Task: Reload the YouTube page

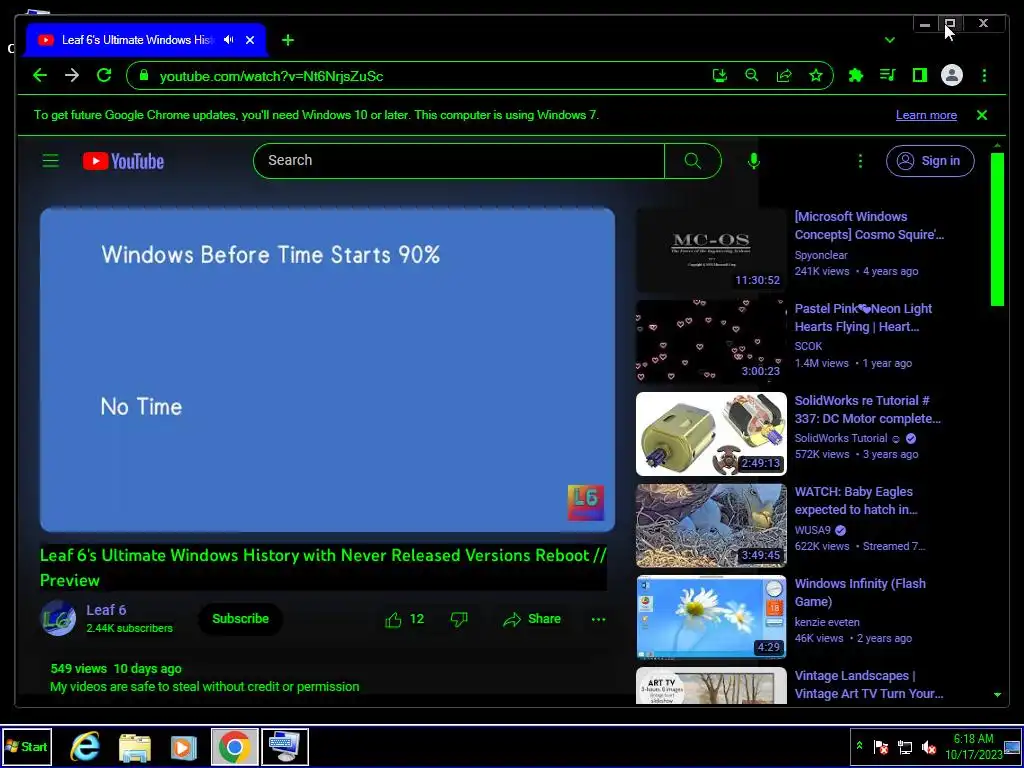Action: 104,76
